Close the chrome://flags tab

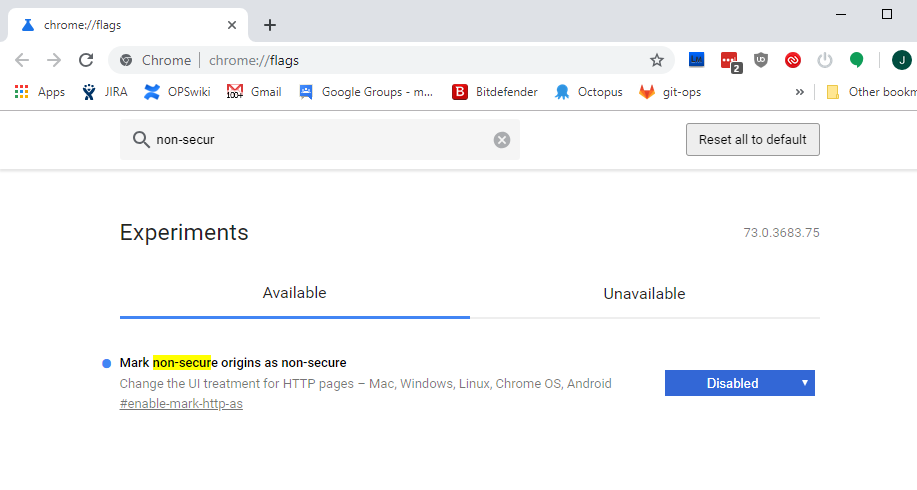[x=232, y=25]
